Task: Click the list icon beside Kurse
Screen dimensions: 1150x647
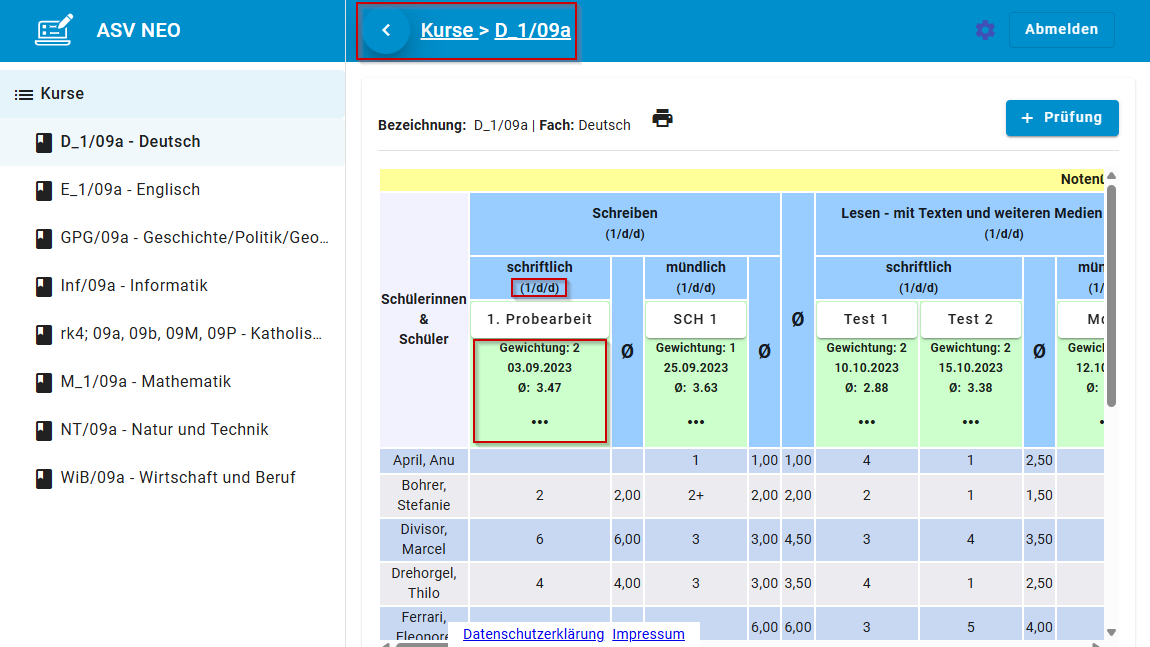Action: coord(24,94)
